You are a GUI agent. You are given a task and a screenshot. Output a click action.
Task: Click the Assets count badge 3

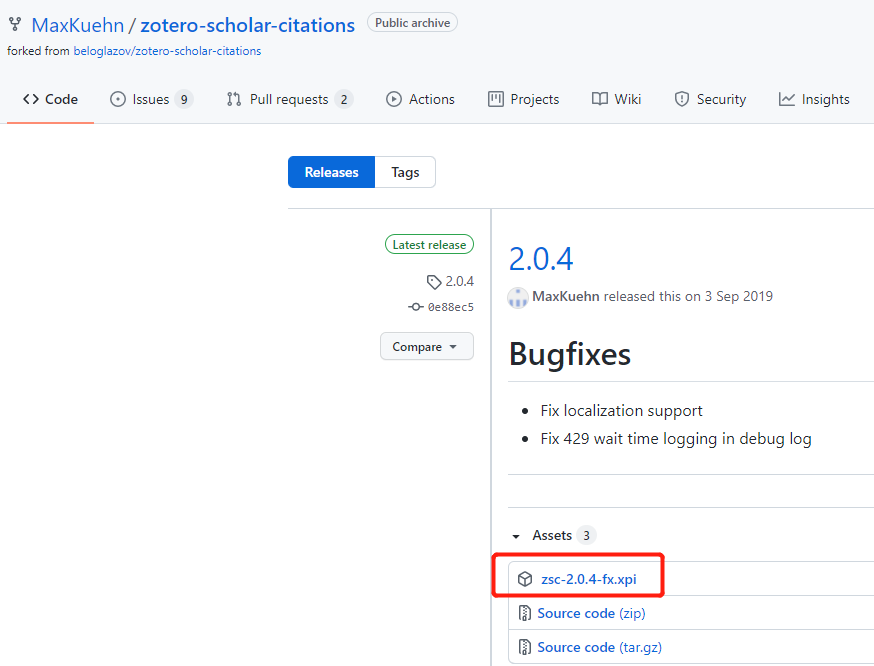coord(586,536)
